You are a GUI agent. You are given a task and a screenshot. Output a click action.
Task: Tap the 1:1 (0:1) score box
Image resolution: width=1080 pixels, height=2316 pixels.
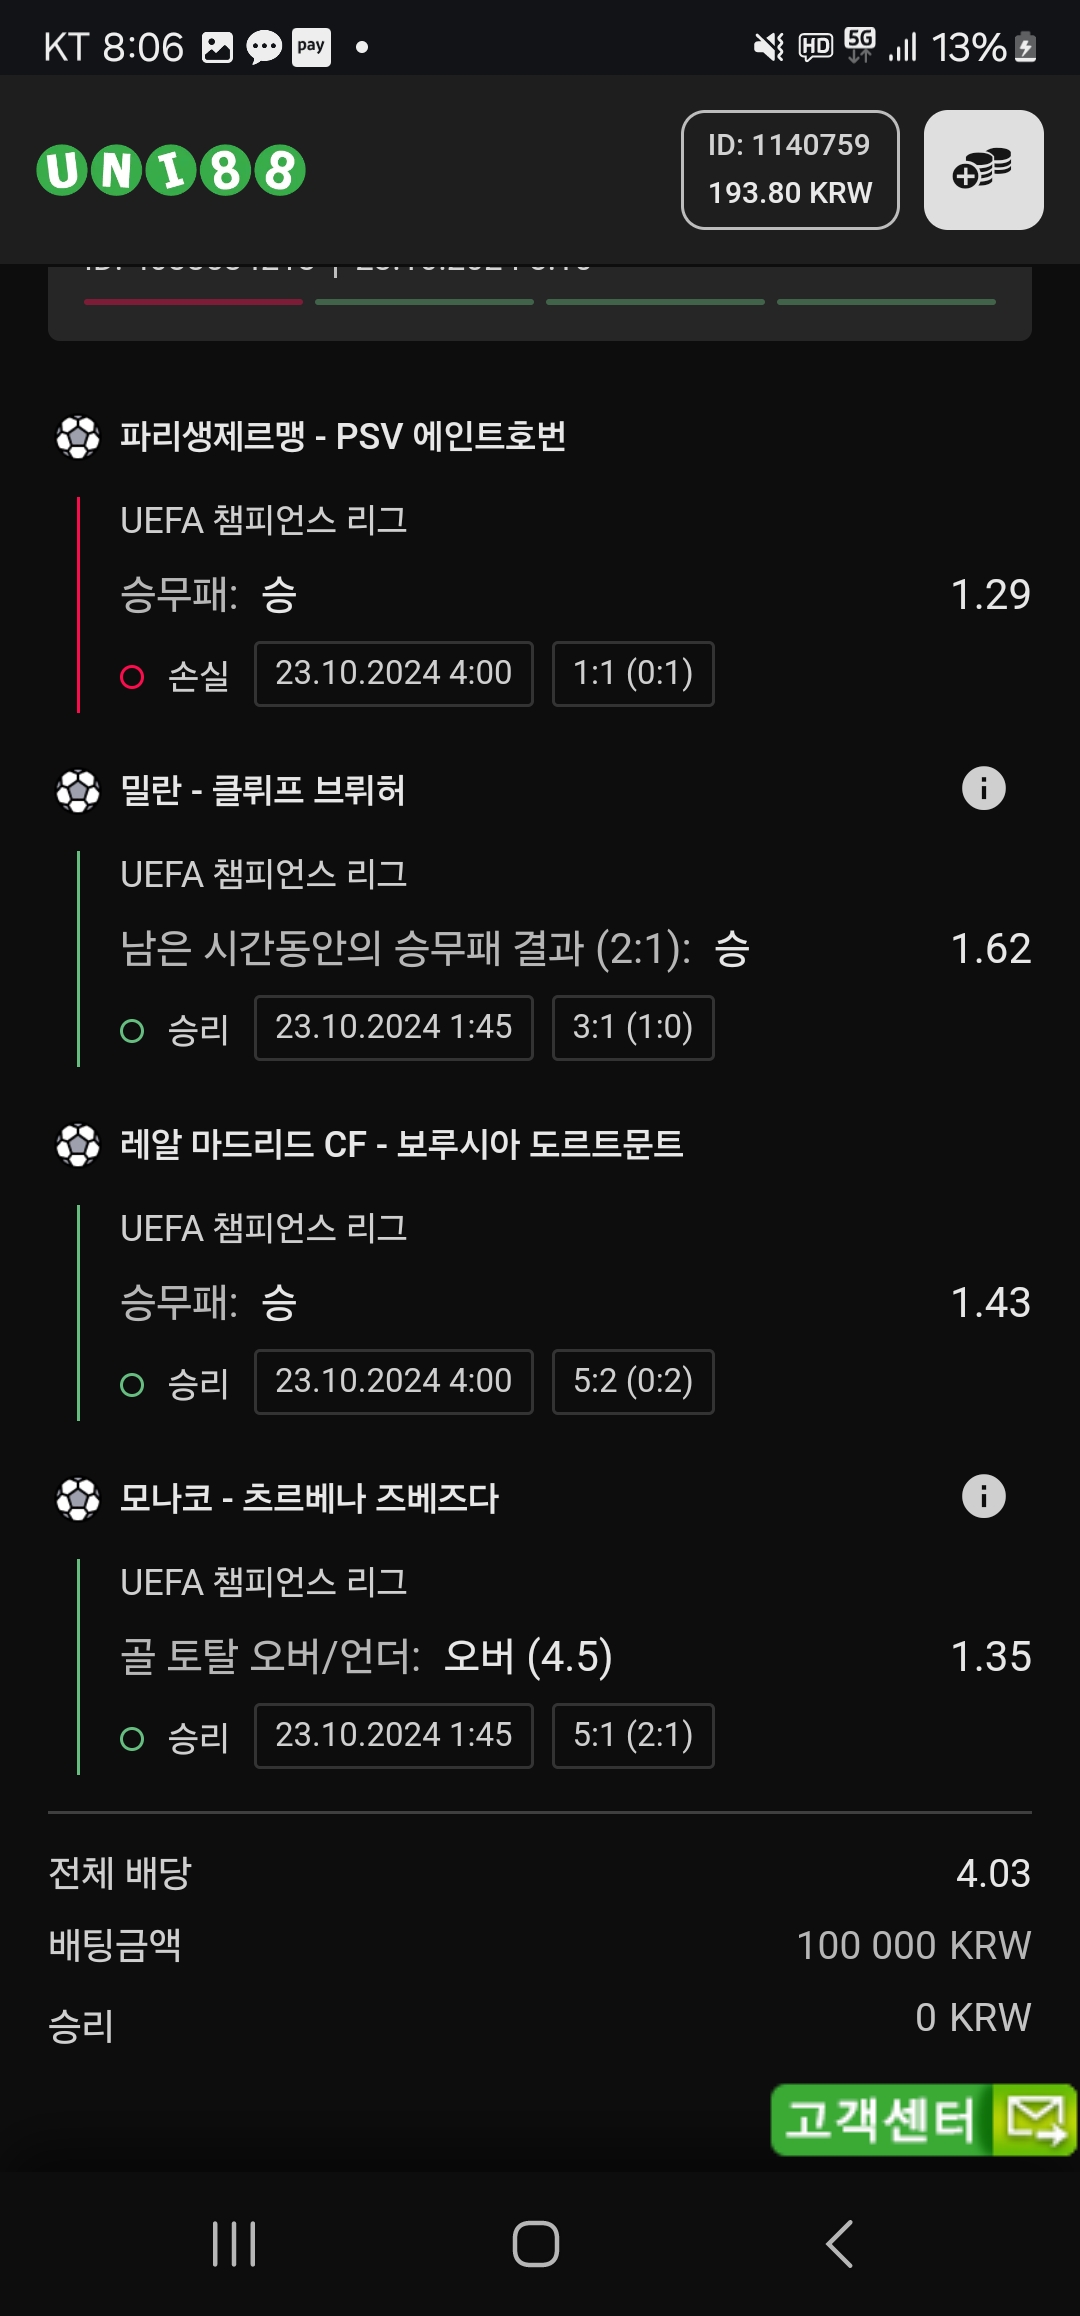point(633,674)
